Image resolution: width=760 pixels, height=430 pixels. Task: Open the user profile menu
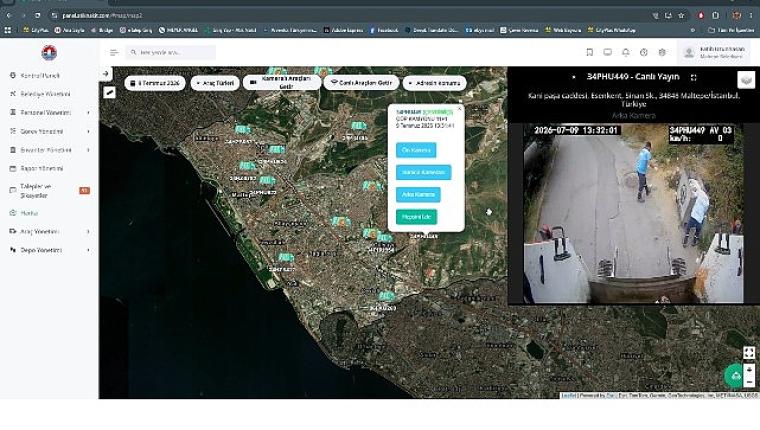point(713,52)
